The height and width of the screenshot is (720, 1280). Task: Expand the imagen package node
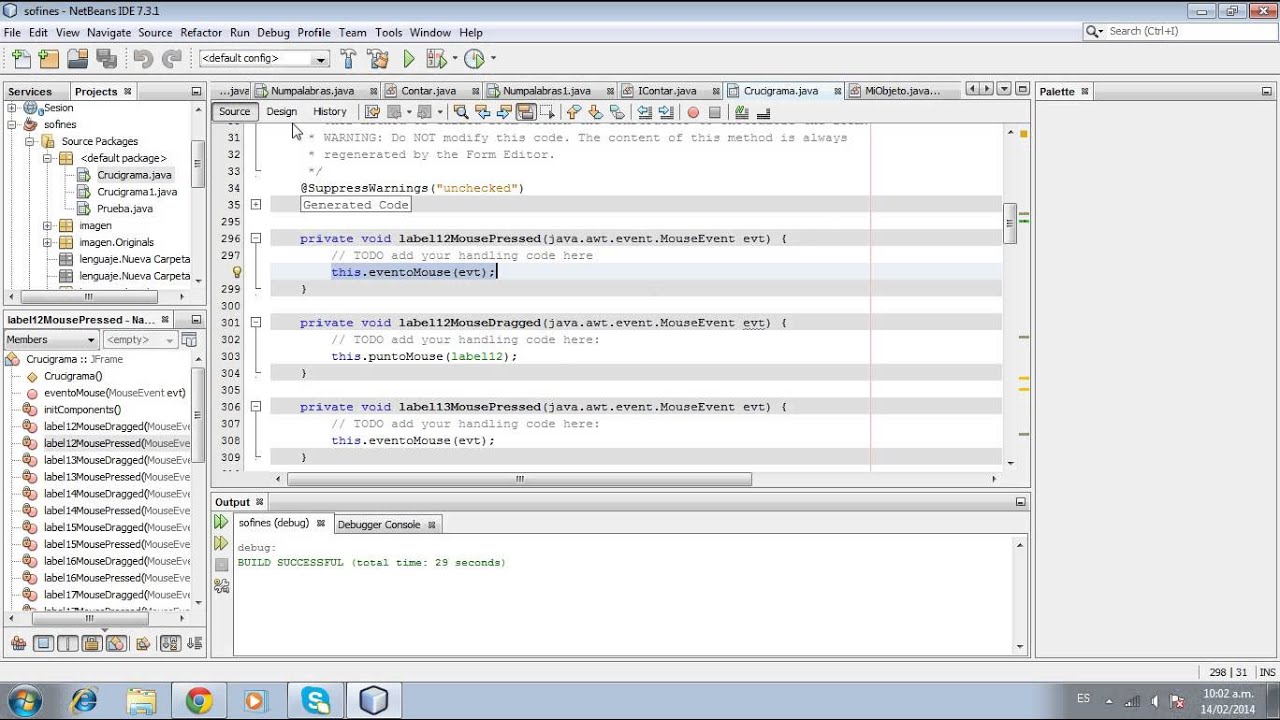click(x=47, y=226)
